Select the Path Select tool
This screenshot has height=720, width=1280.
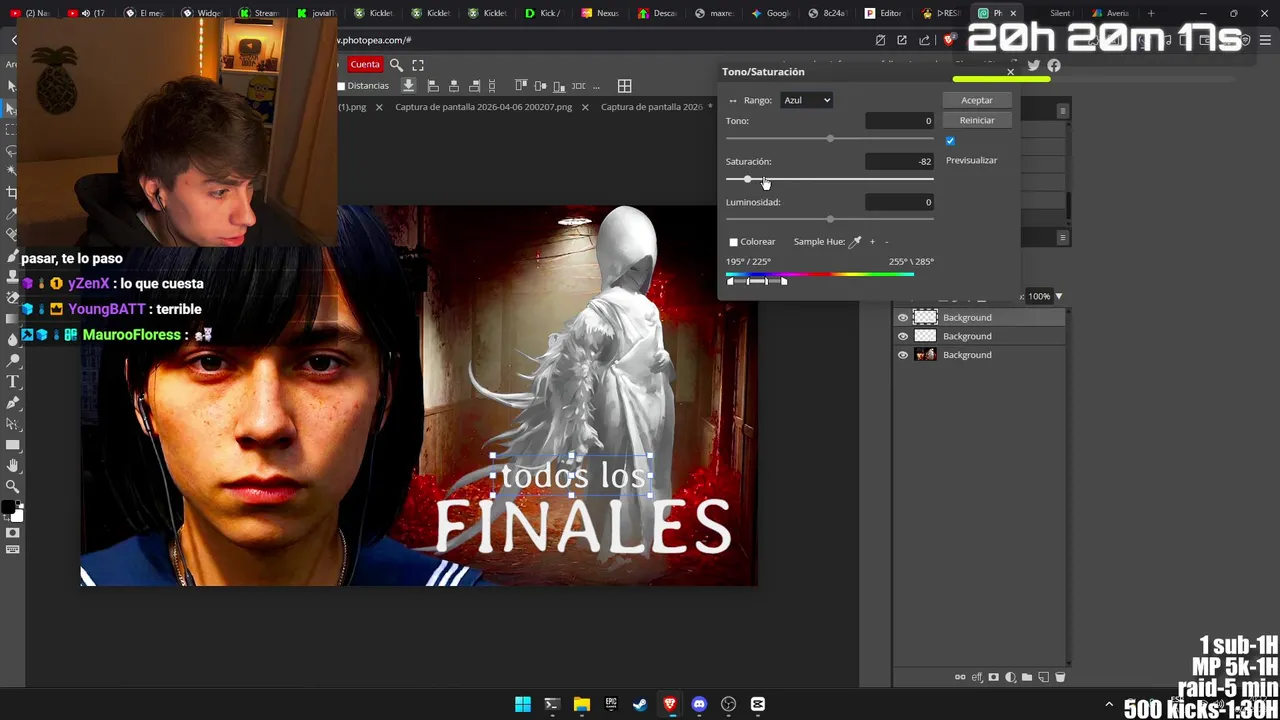point(12,424)
